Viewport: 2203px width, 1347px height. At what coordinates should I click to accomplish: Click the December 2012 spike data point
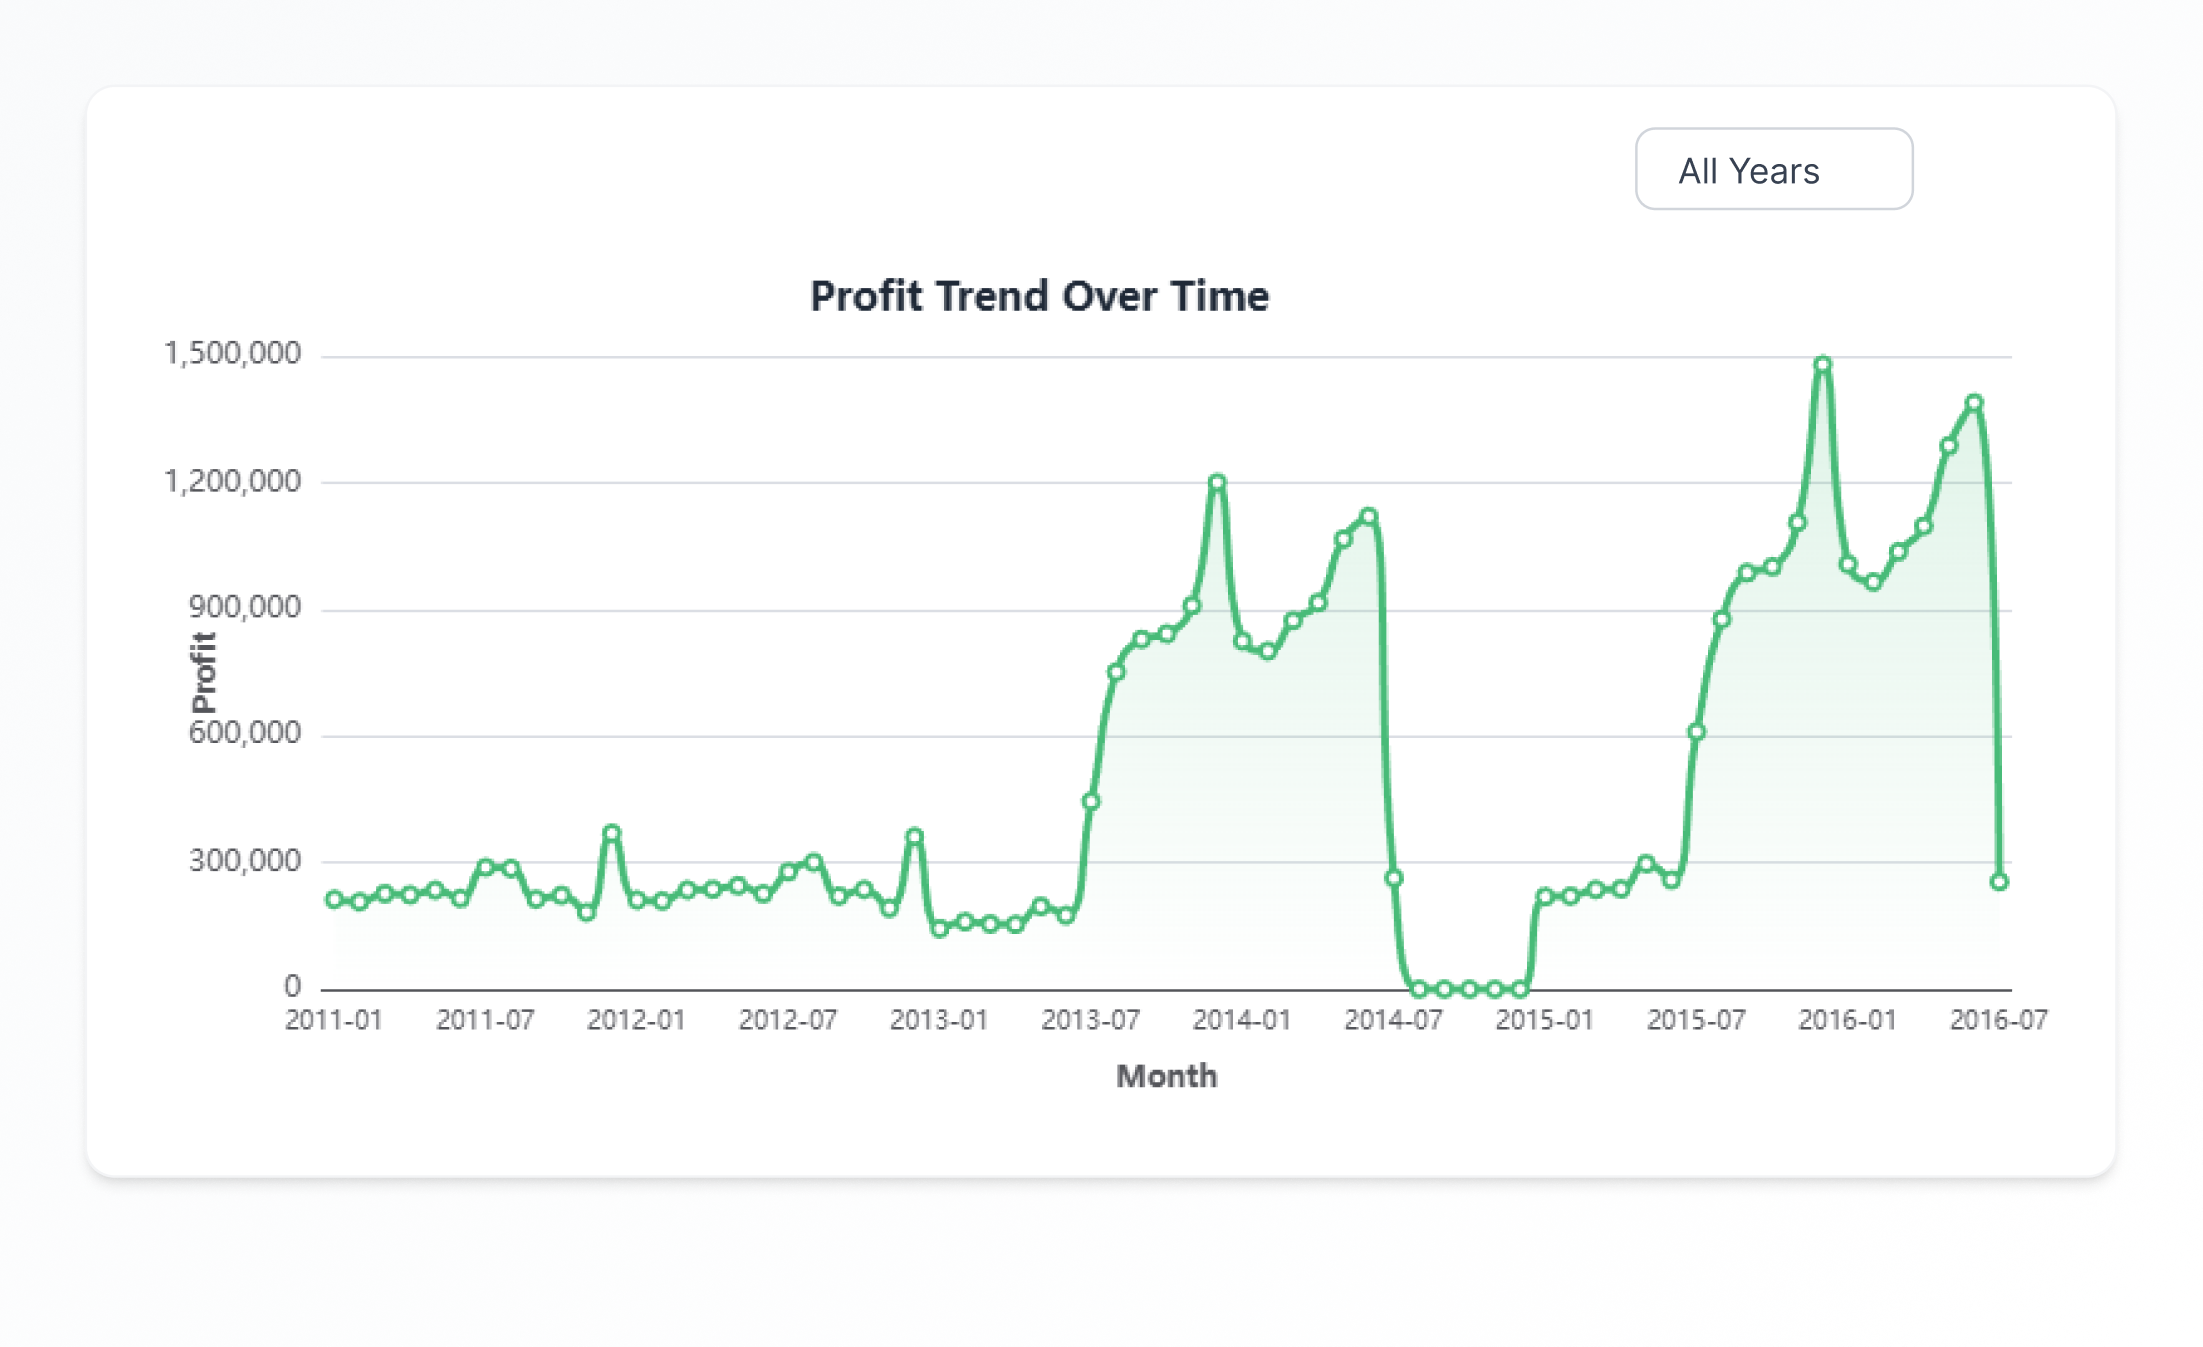914,836
